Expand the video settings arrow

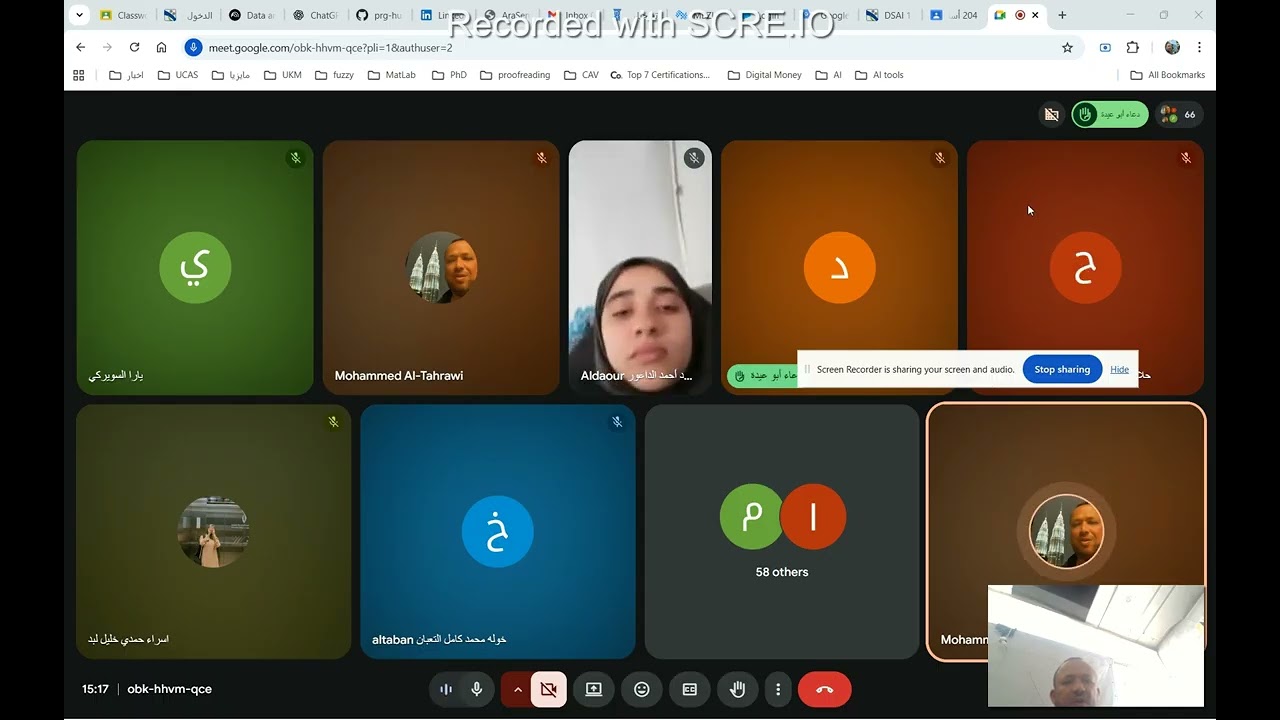pos(517,689)
